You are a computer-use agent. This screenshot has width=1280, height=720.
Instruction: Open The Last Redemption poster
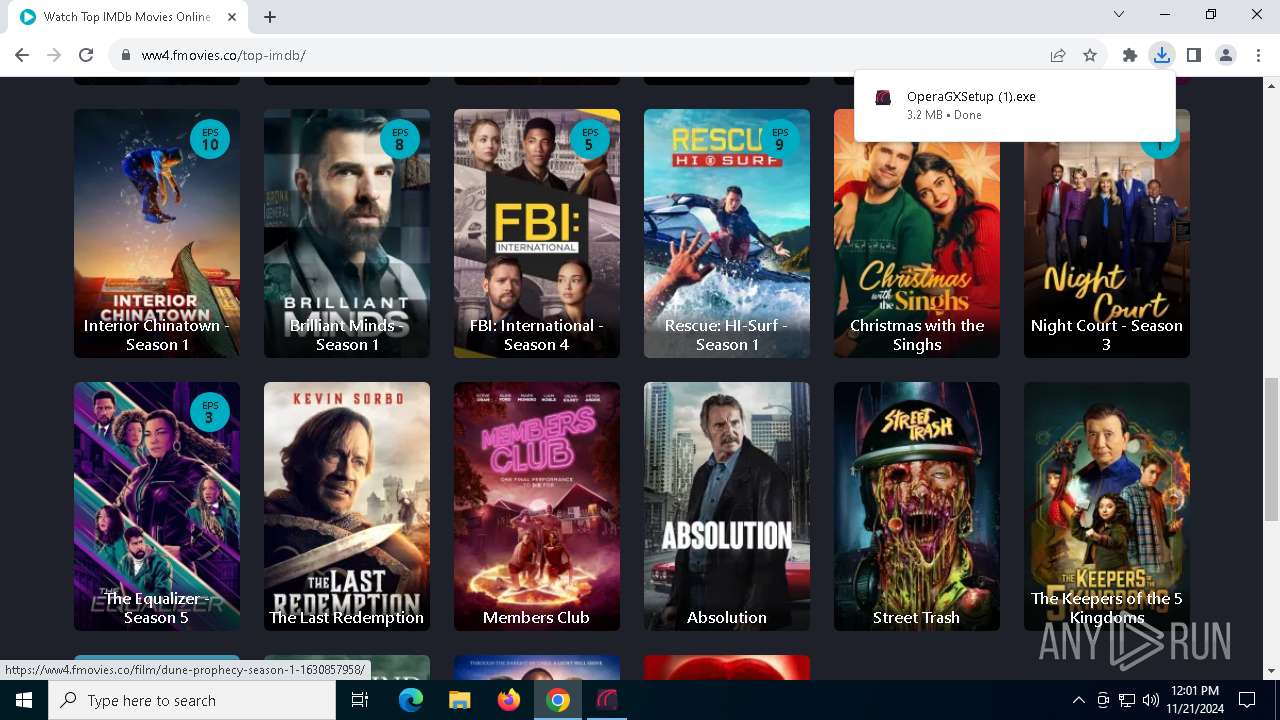point(347,506)
